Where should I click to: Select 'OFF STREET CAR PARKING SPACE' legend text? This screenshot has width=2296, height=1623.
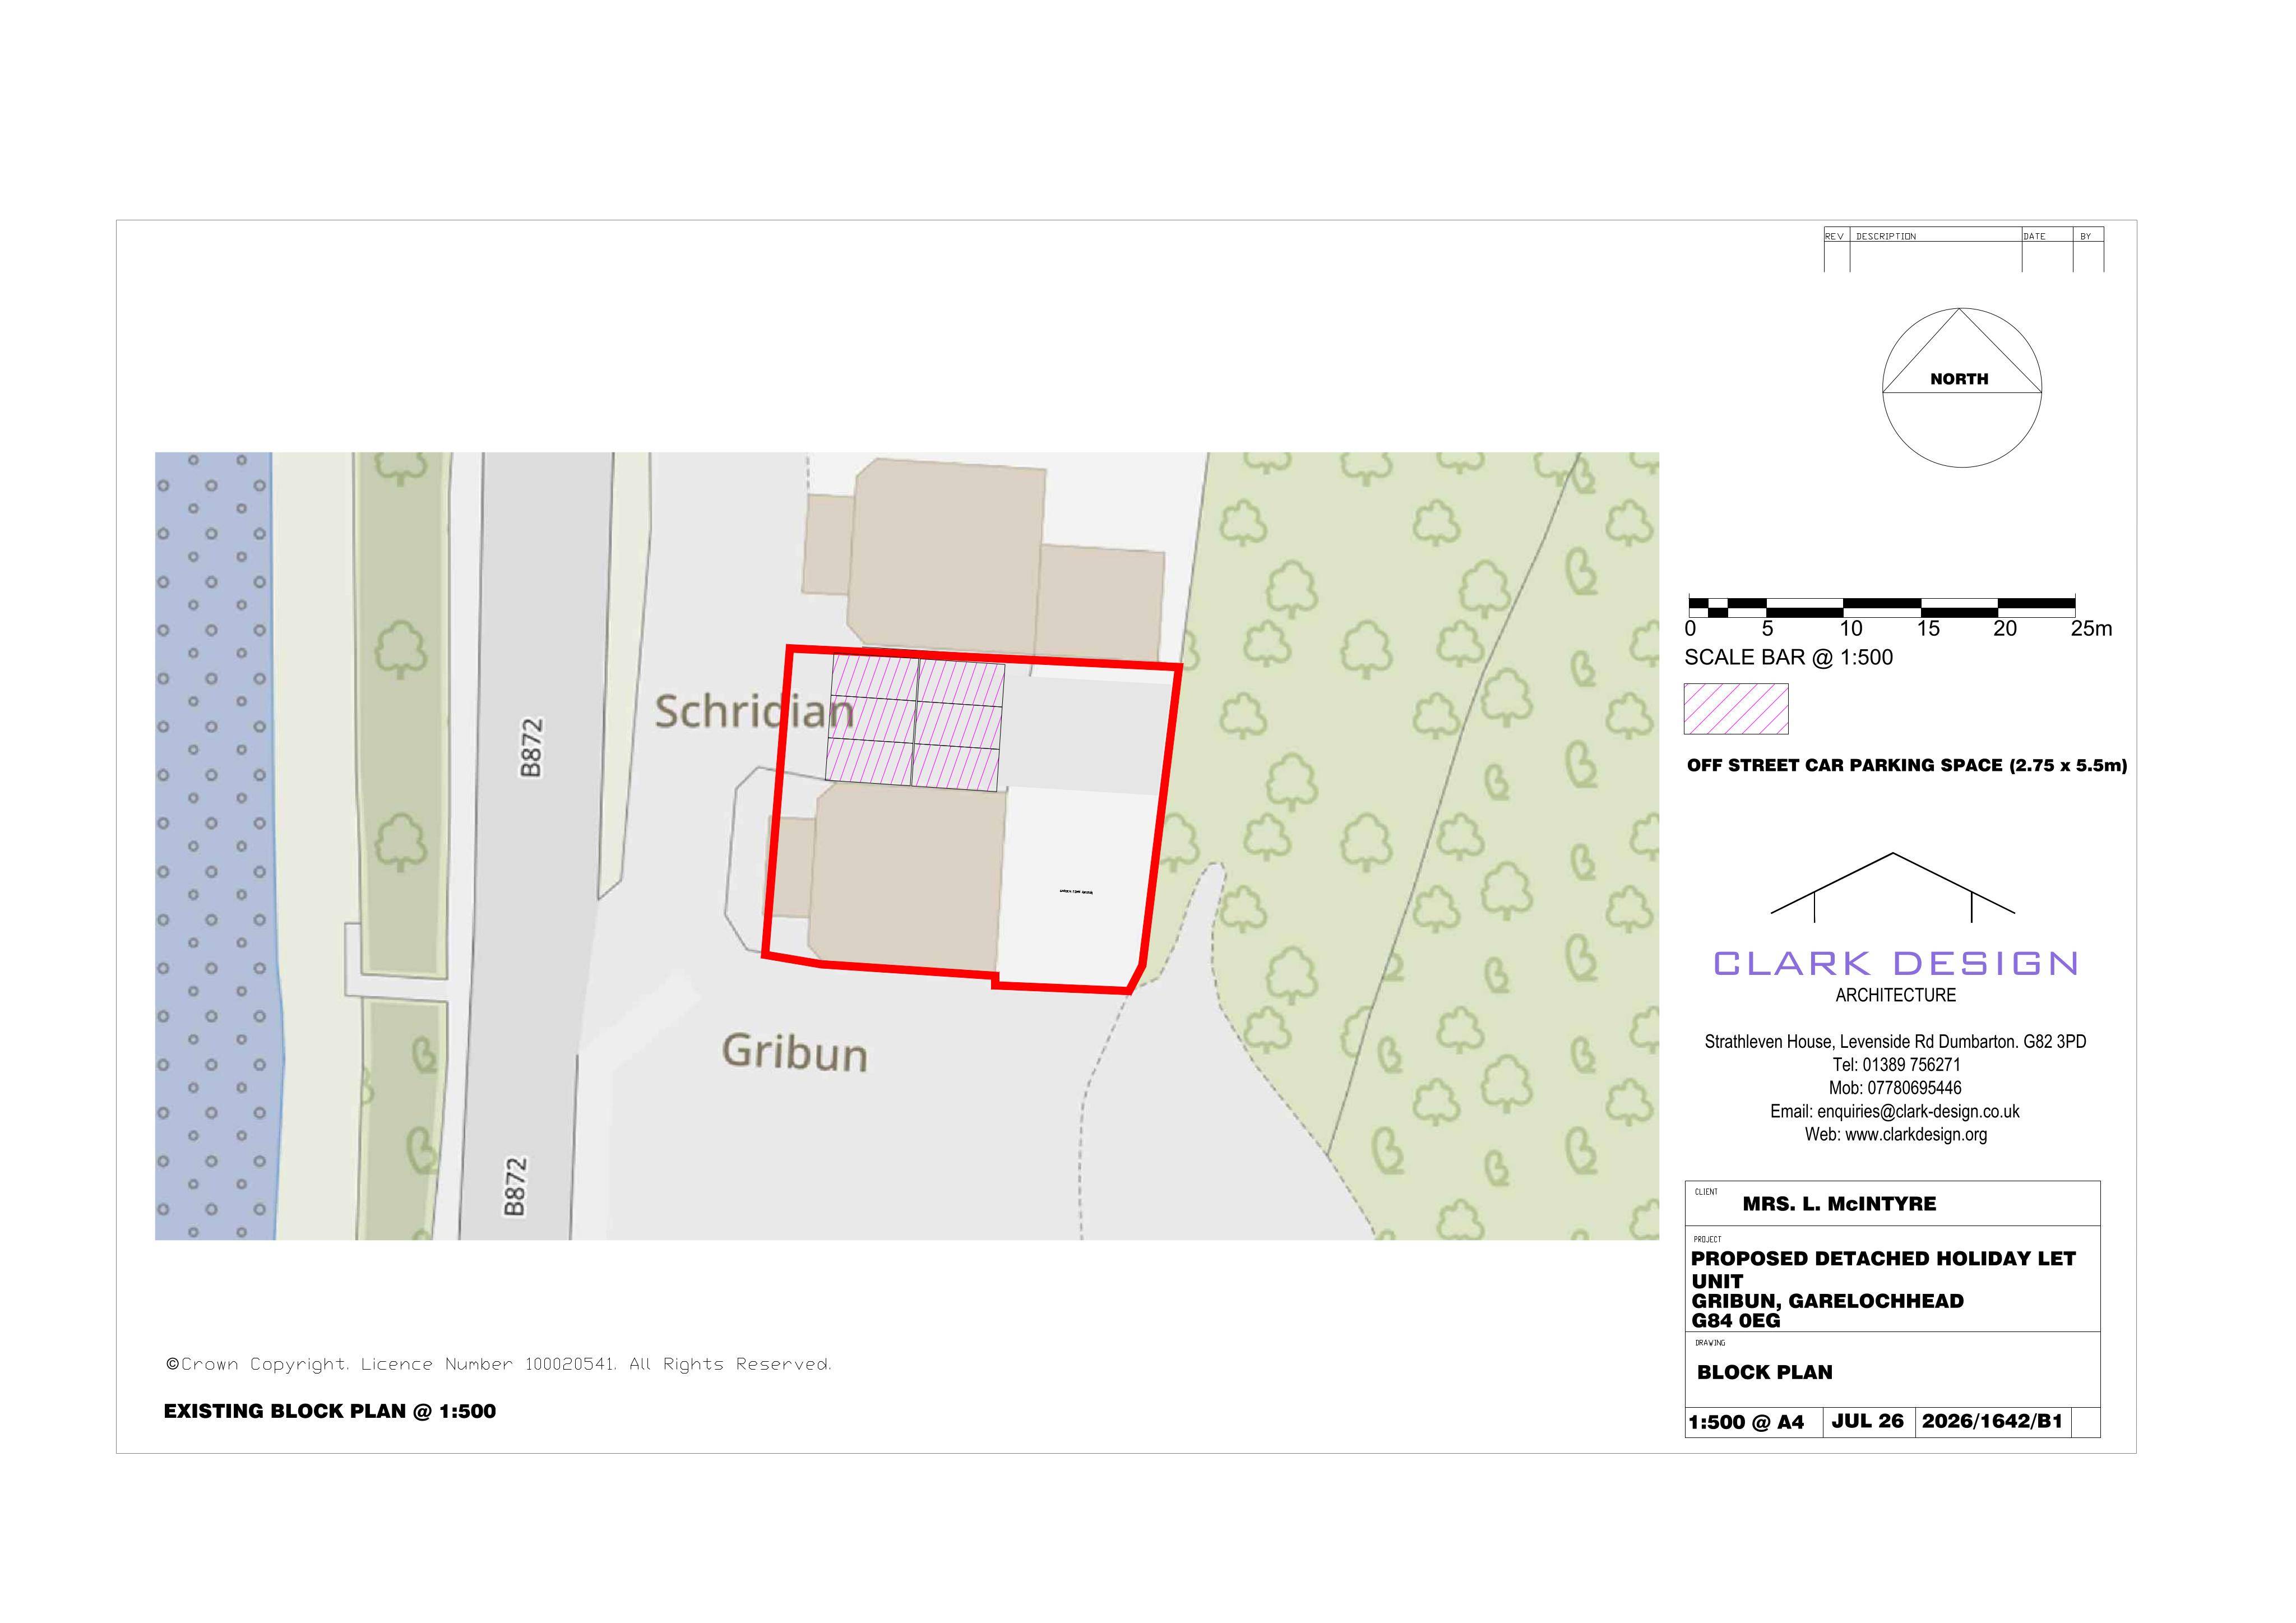point(1907,766)
